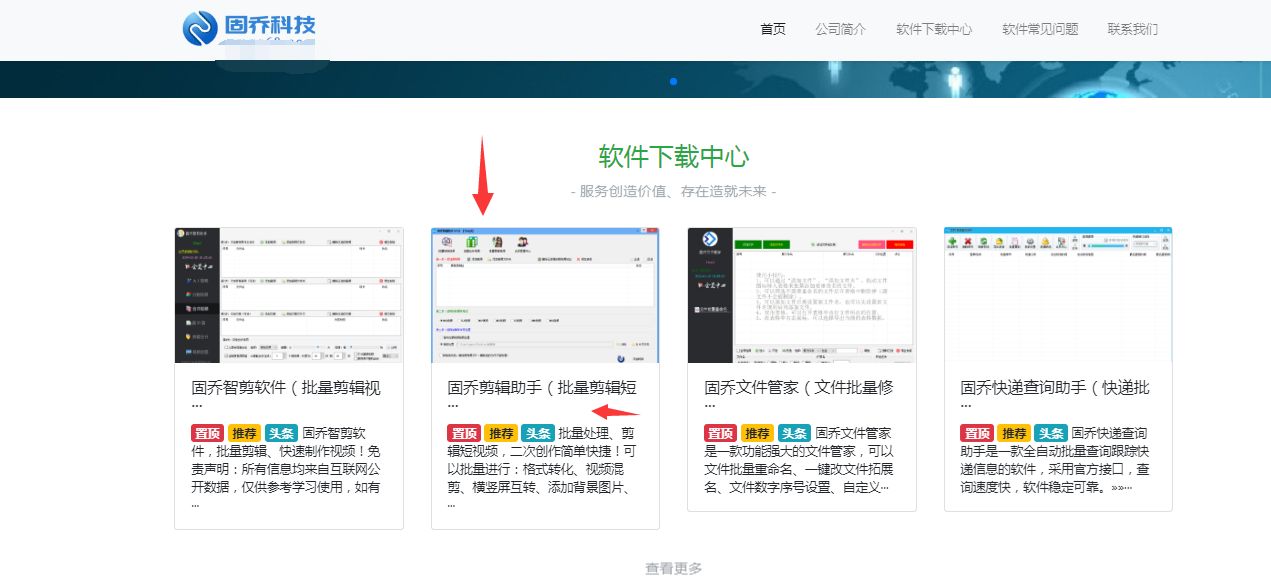
Task: Click 头条 badge on 固乔智剪软件 card
Action: coord(282,433)
